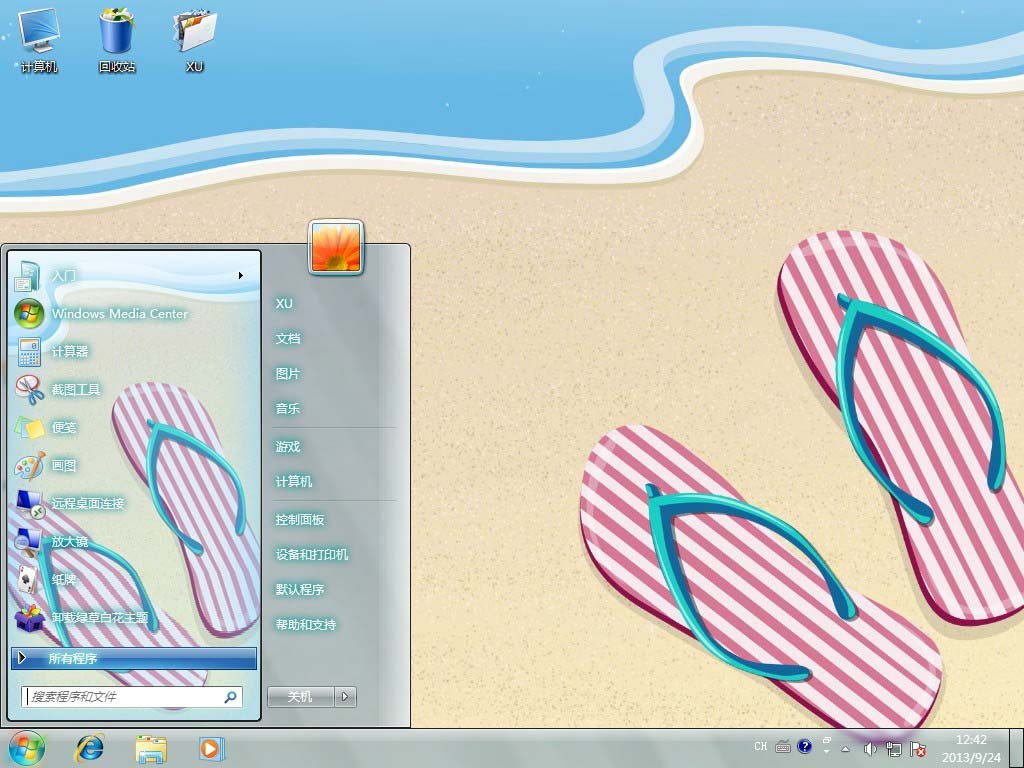This screenshot has width=1024, height=768.
Task: Expand the Getting Started (入门) submenu arrow
Action: (240, 276)
